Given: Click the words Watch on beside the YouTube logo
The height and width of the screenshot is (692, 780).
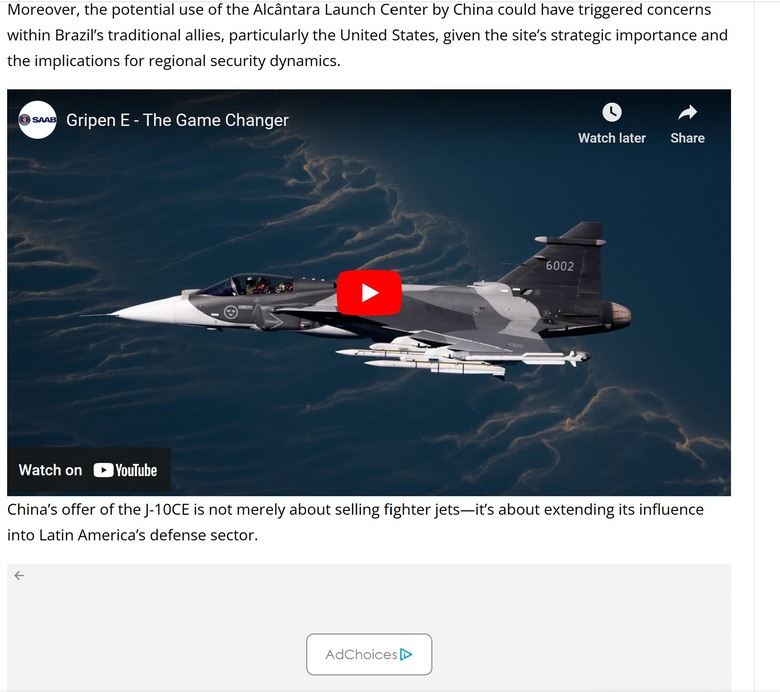Looking at the screenshot, I should click(50, 470).
